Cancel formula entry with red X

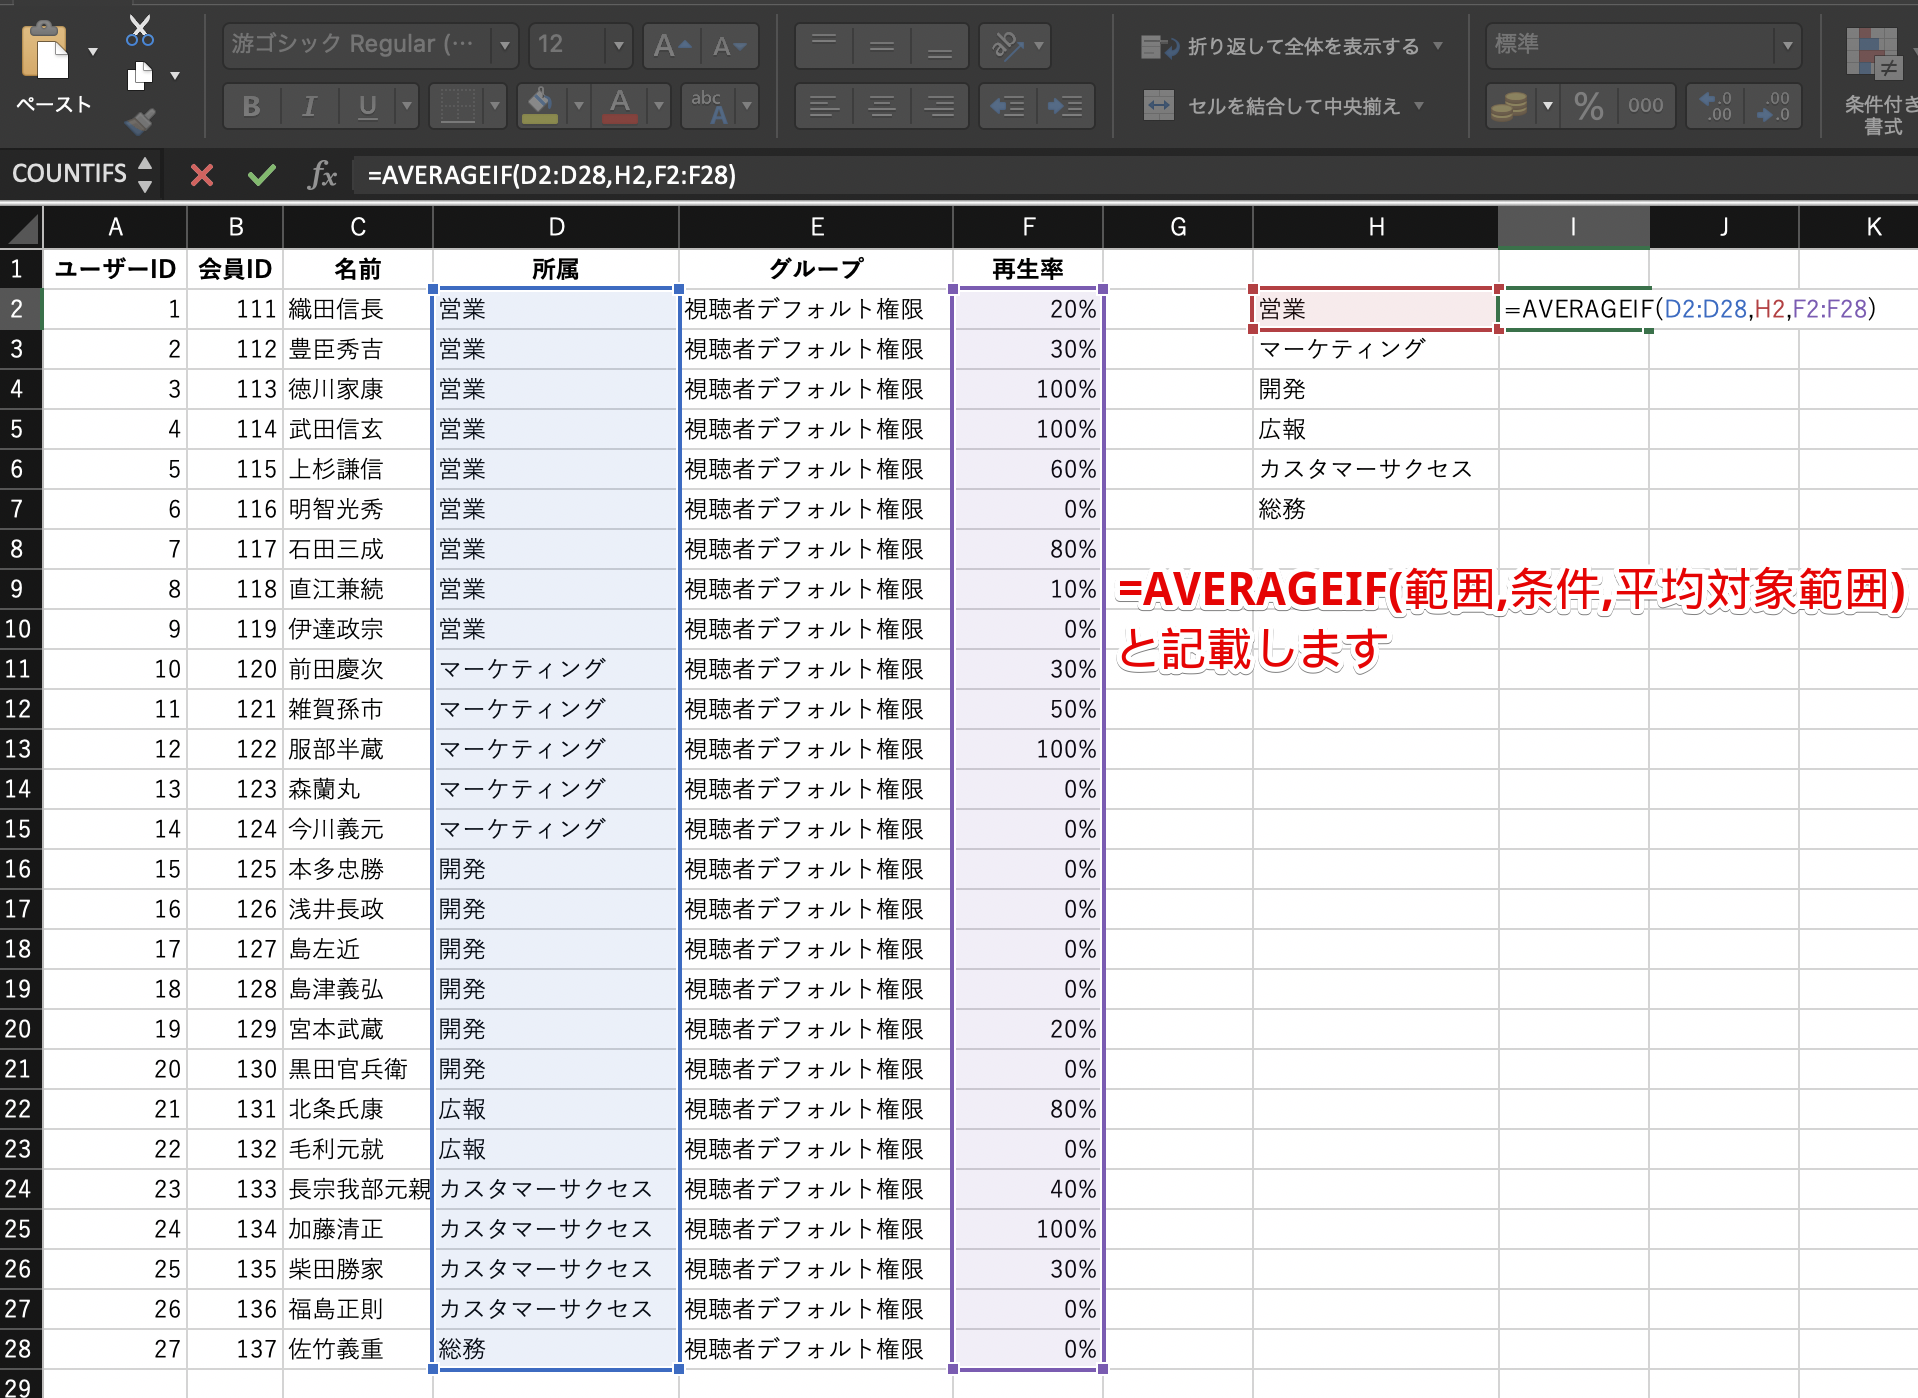click(x=202, y=176)
